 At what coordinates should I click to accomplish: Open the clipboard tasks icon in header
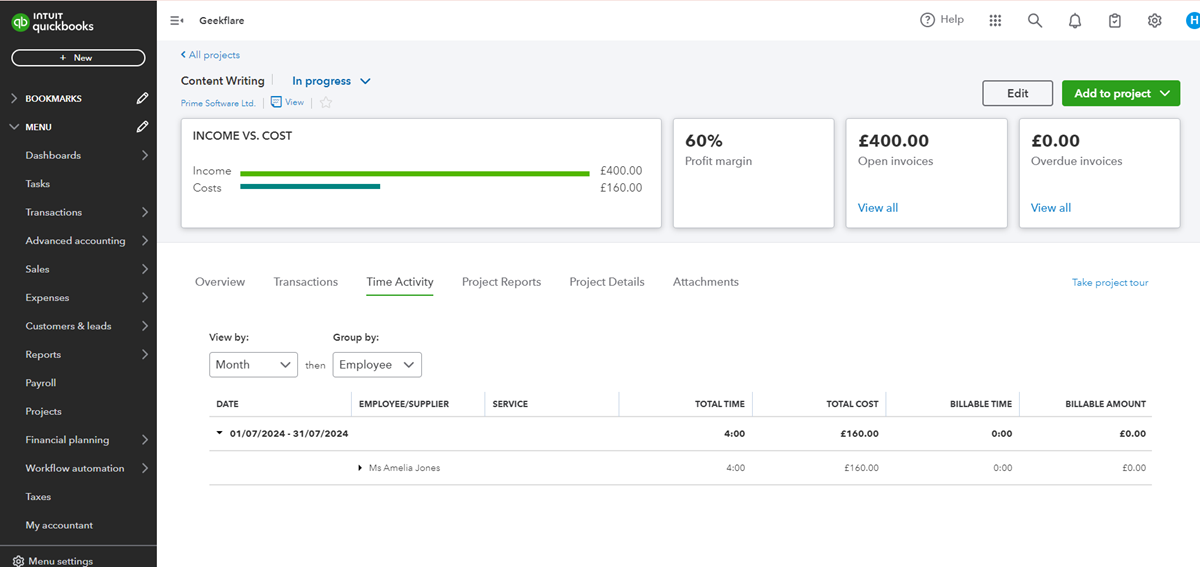pos(1115,20)
